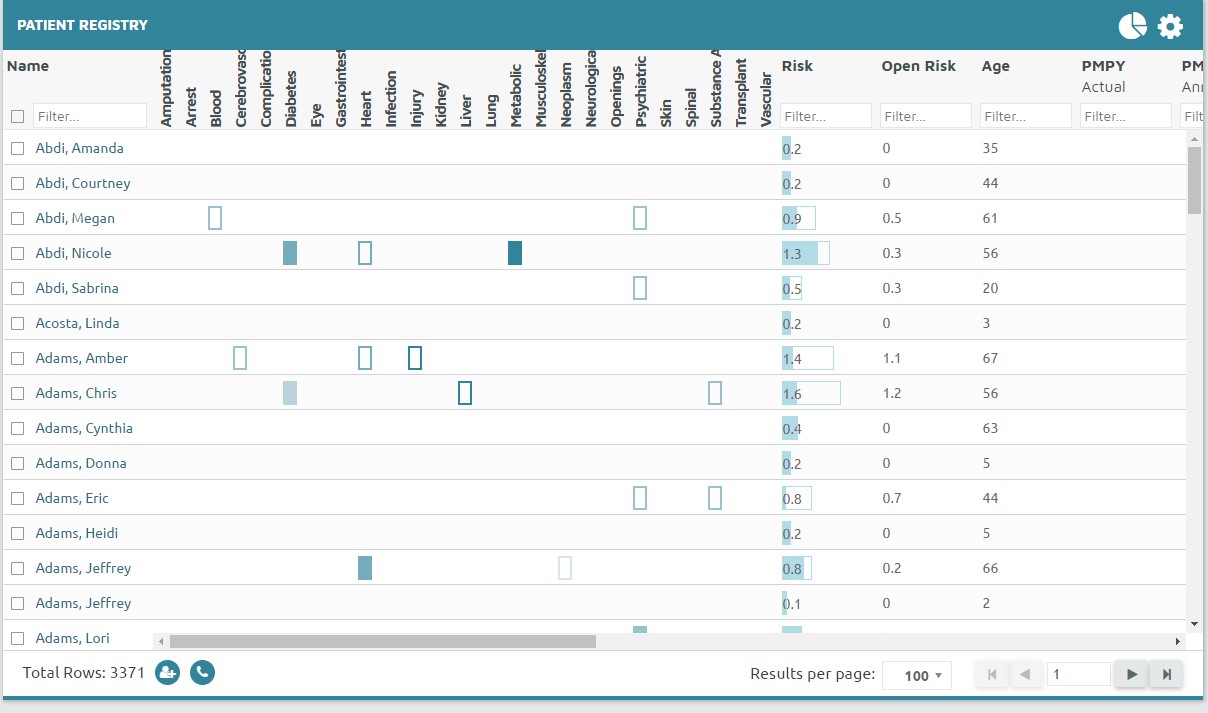Click the add patient group icon
Screen dimensions: 1208x713
coord(167,673)
